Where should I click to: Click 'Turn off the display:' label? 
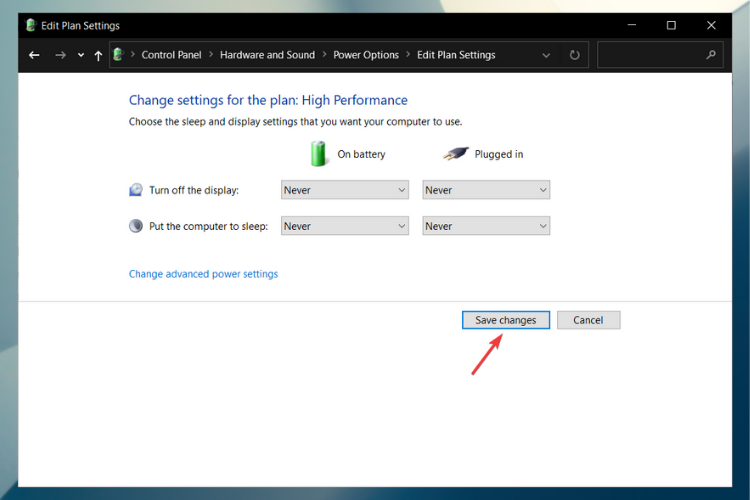click(194, 190)
